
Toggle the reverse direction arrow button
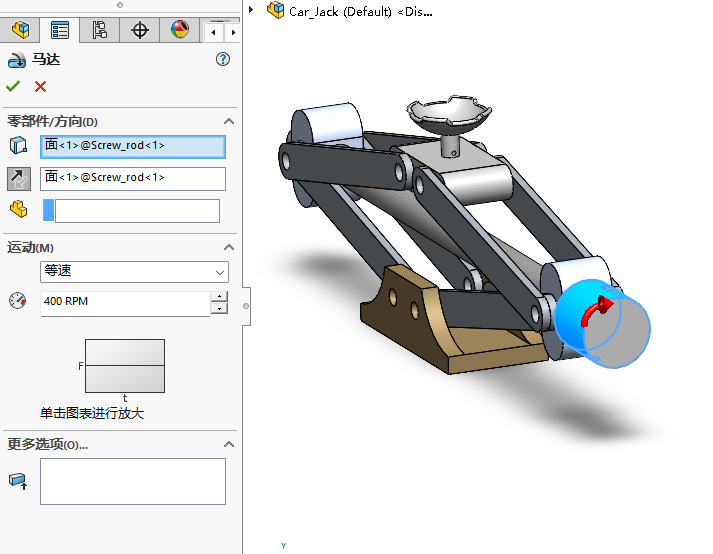19,178
